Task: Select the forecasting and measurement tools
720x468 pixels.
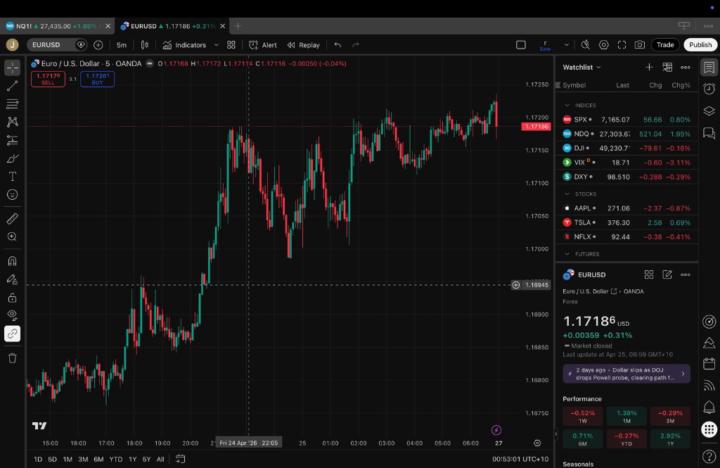Action: point(12,140)
